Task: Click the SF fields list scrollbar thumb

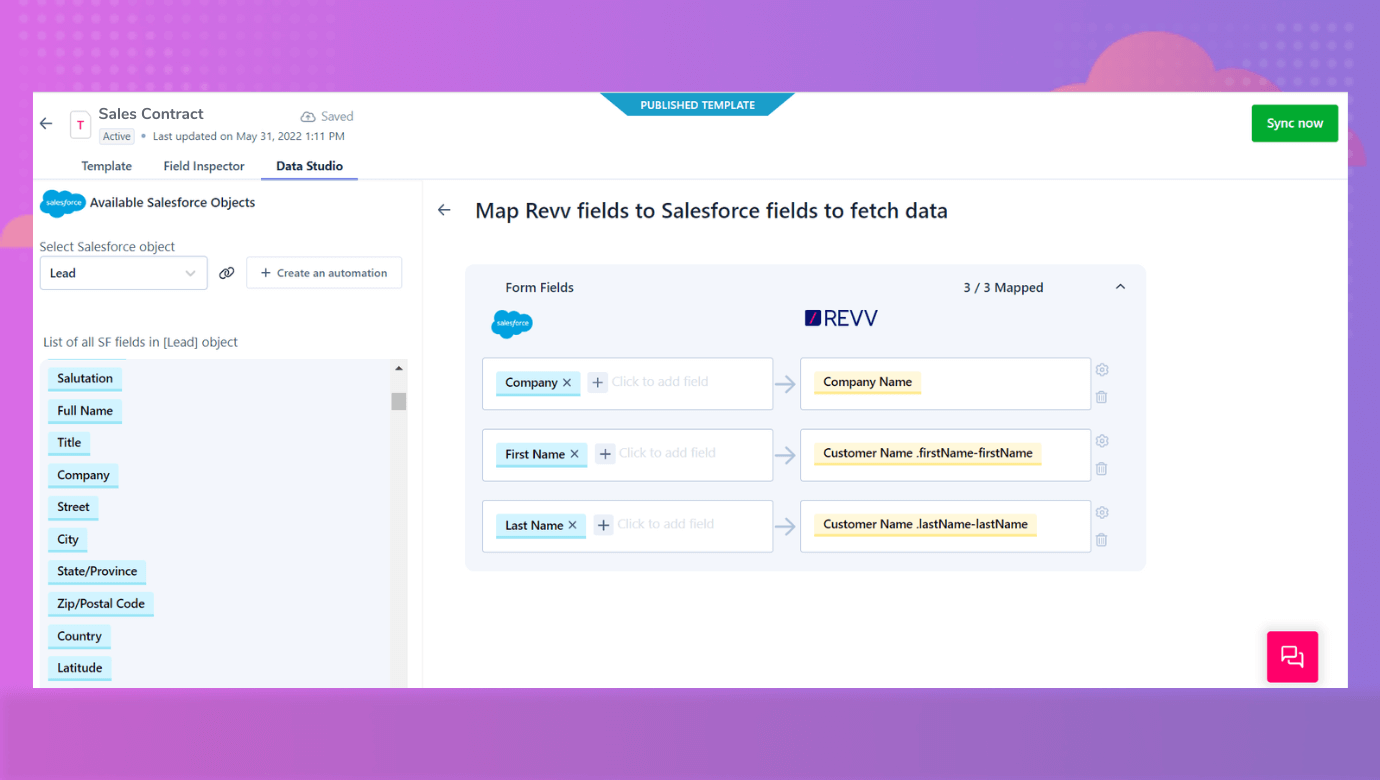Action: click(x=399, y=401)
